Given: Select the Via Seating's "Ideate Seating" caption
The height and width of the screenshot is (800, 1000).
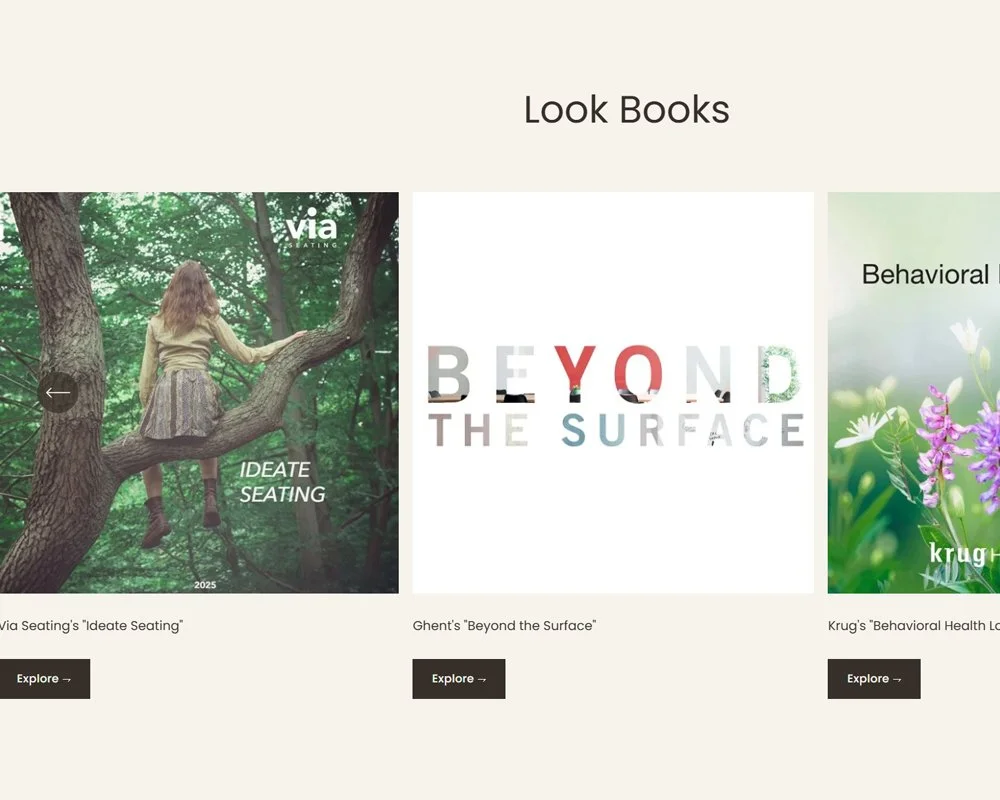Looking at the screenshot, I should 91,626.
